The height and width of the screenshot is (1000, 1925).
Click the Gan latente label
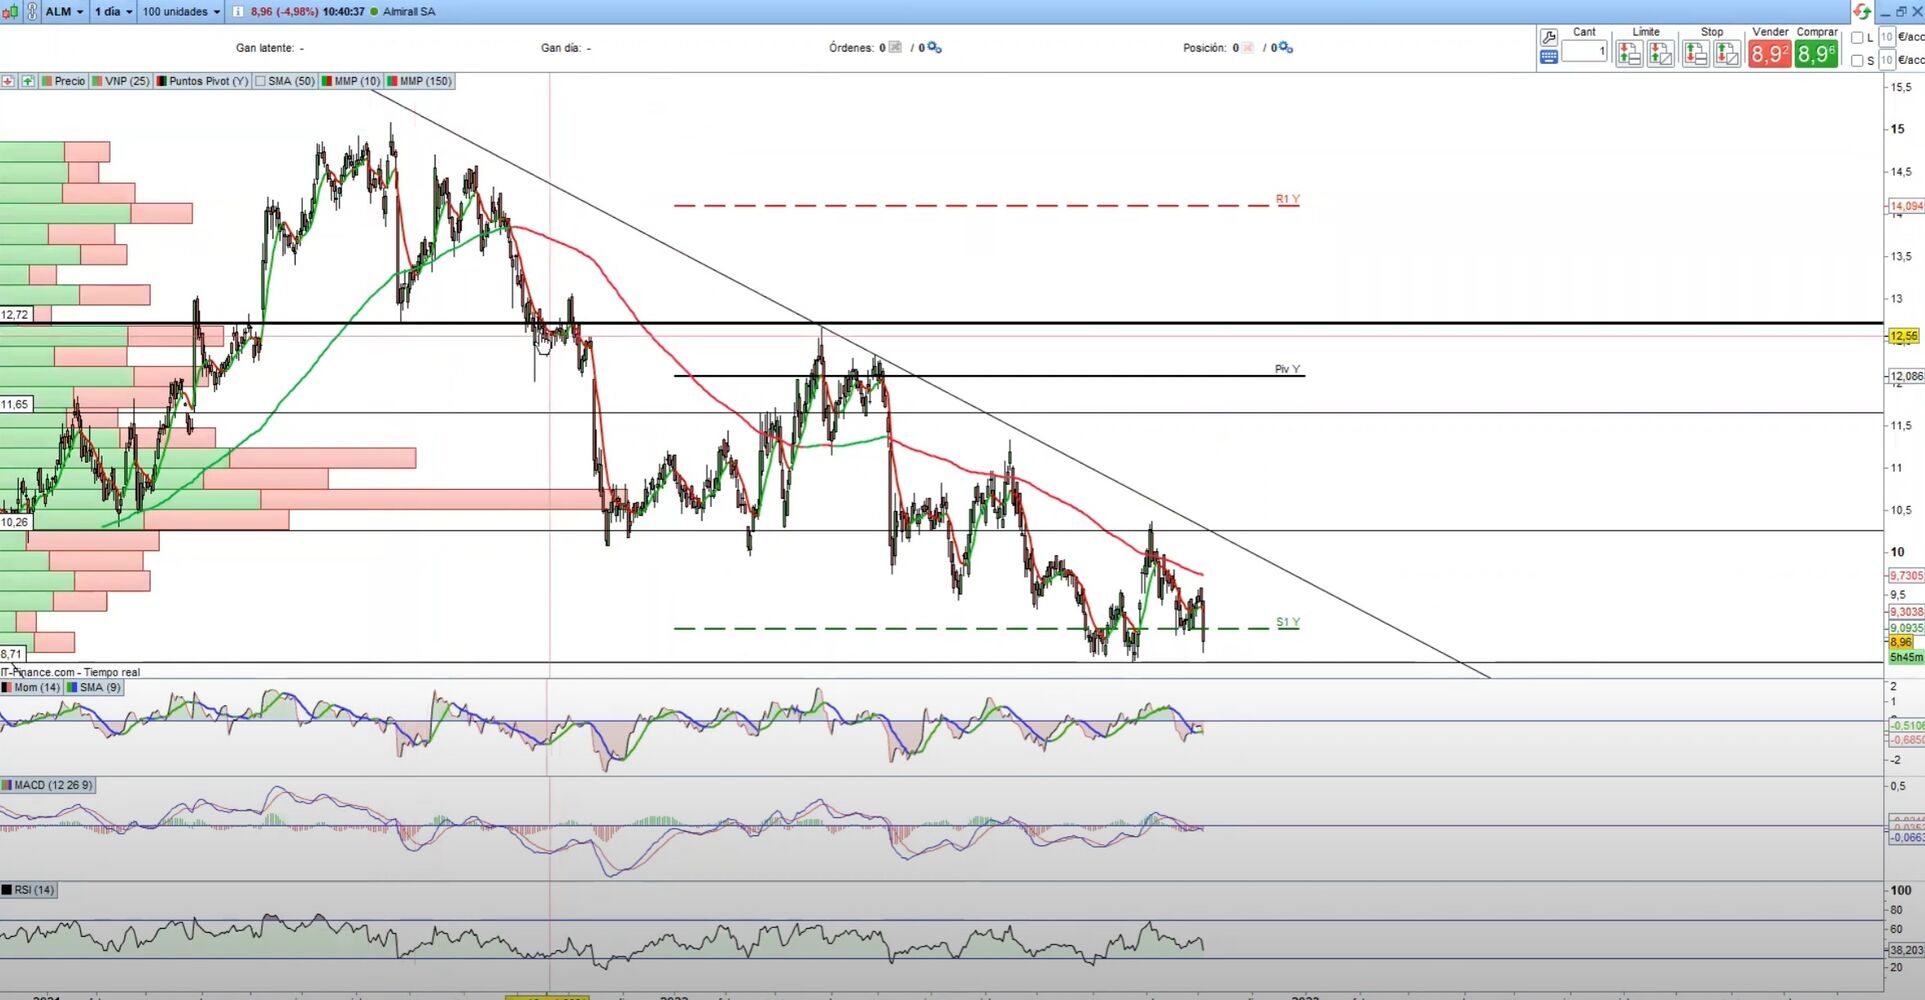pyautogui.click(x=265, y=48)
